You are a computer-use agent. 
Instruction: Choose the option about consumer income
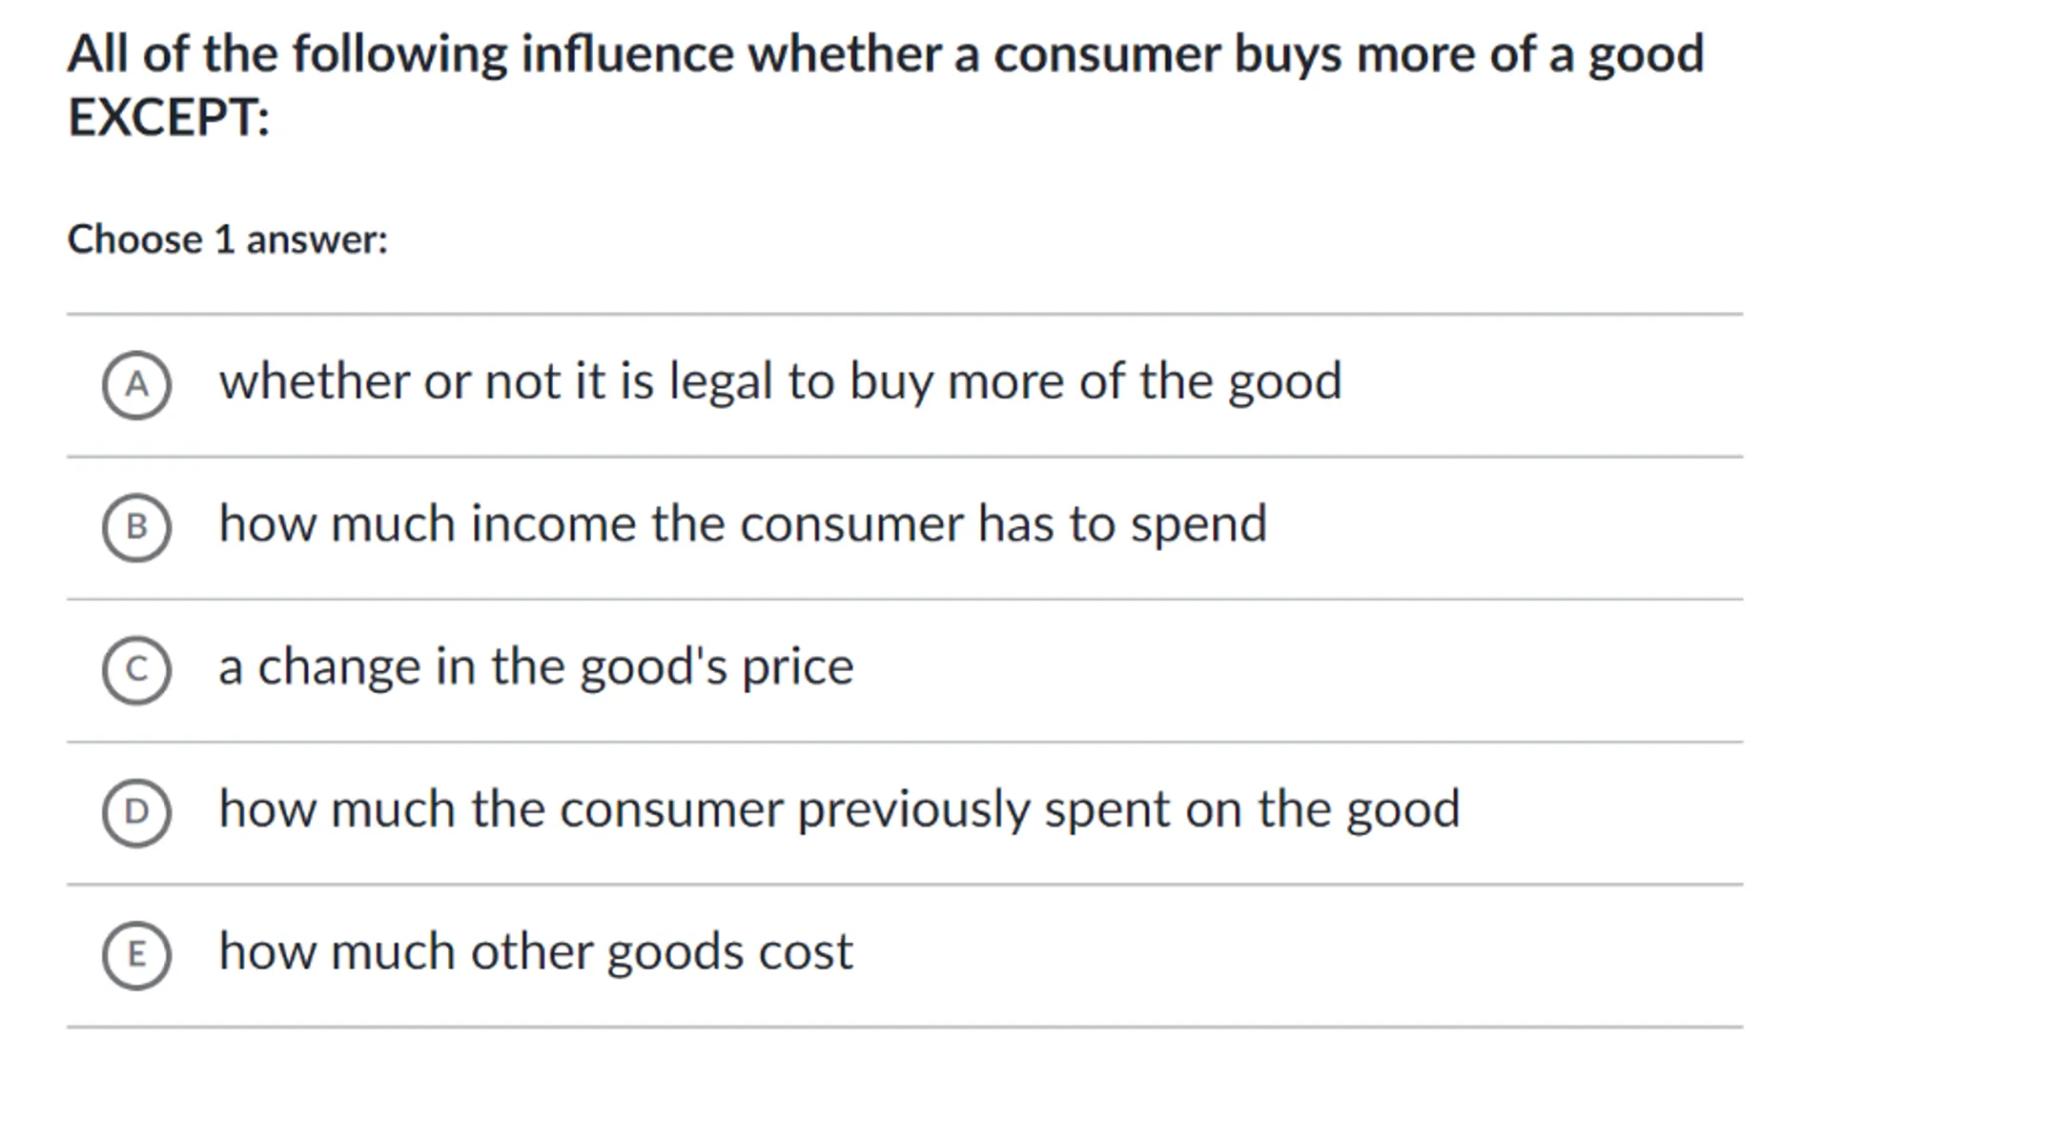click(742, 524)
